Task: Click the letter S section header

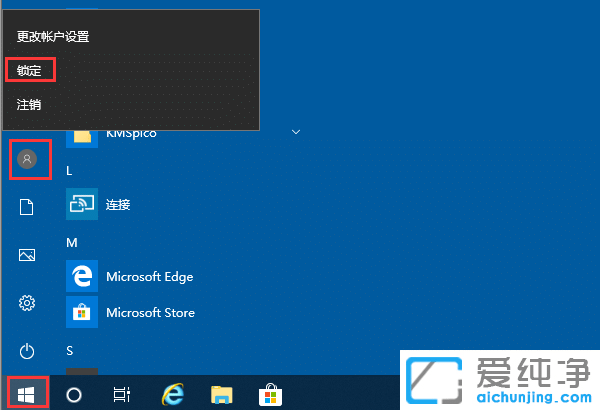Action: pos(70,351)
